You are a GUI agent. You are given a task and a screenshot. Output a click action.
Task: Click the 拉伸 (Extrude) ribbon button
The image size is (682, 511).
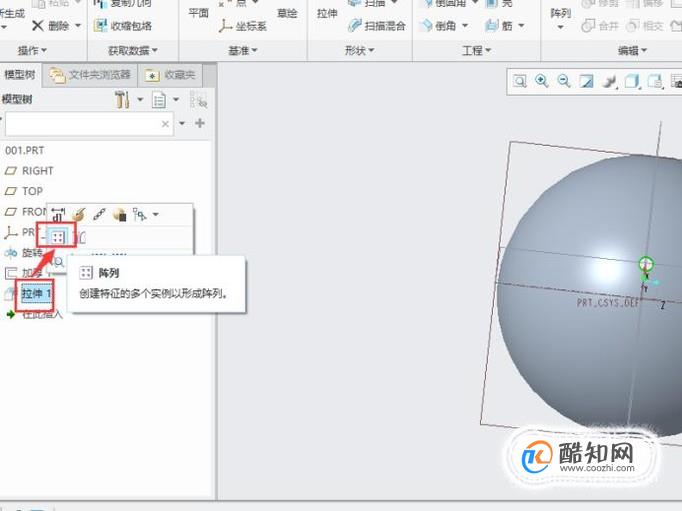328,13
